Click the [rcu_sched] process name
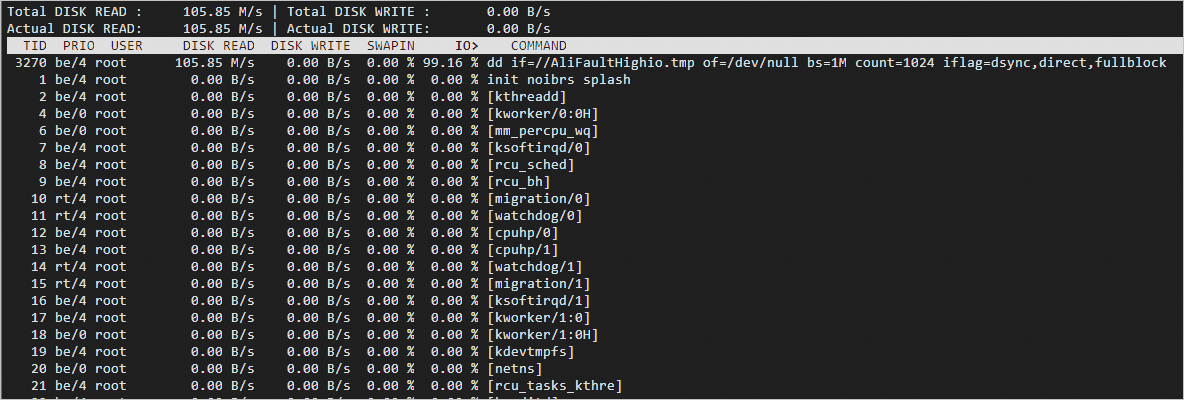 pyautogui.click(x=530, y=165)
